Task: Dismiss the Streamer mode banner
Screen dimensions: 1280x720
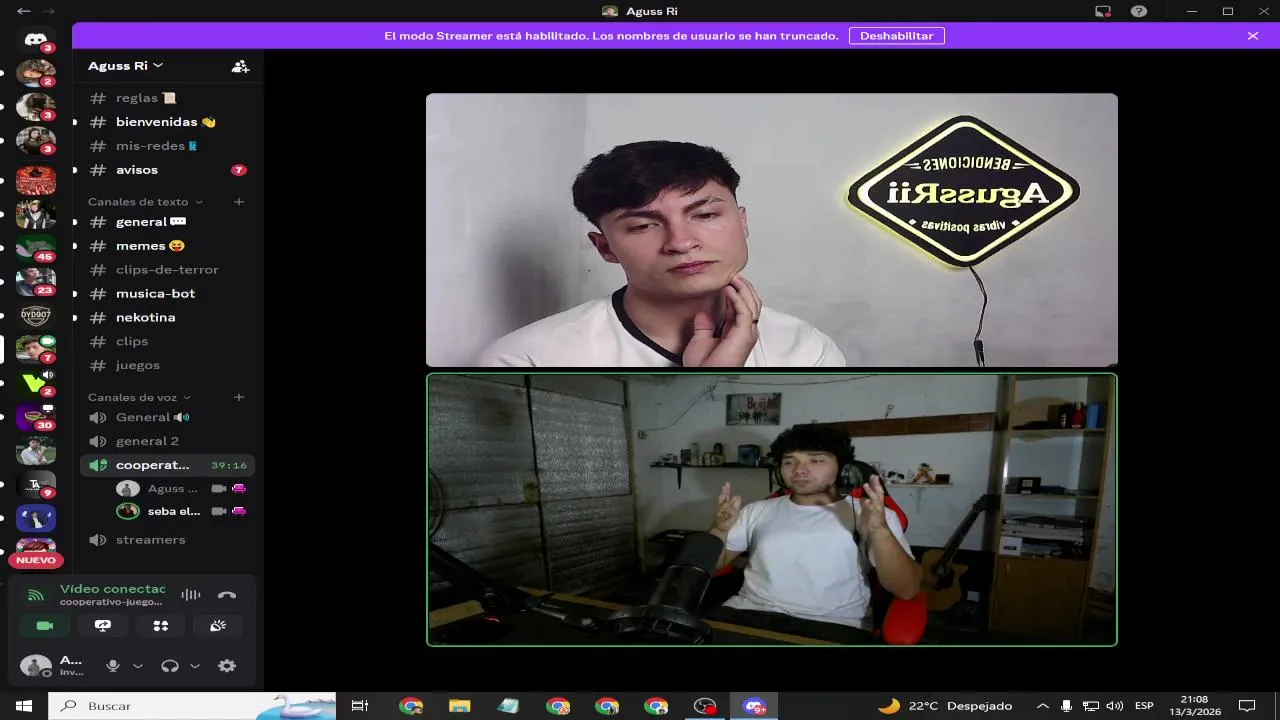Action: (1253, 36)
